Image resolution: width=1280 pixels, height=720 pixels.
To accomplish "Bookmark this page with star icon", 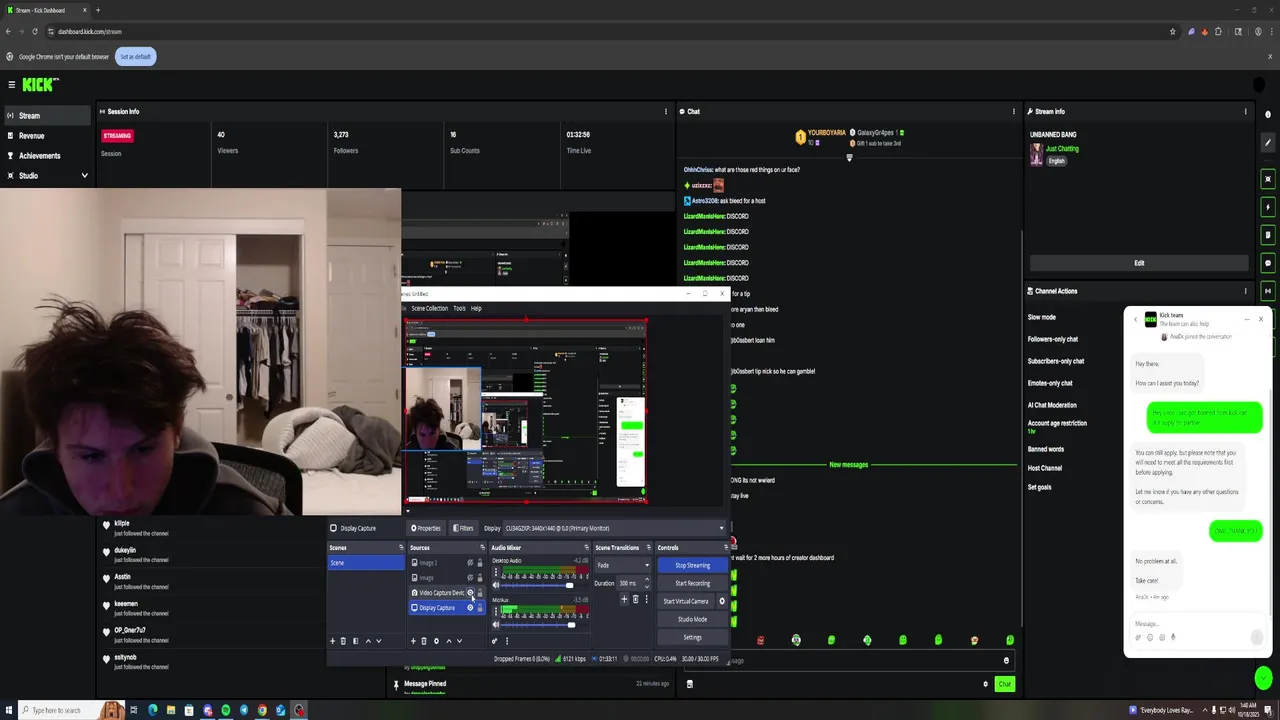I will (x=1173, y=31).
